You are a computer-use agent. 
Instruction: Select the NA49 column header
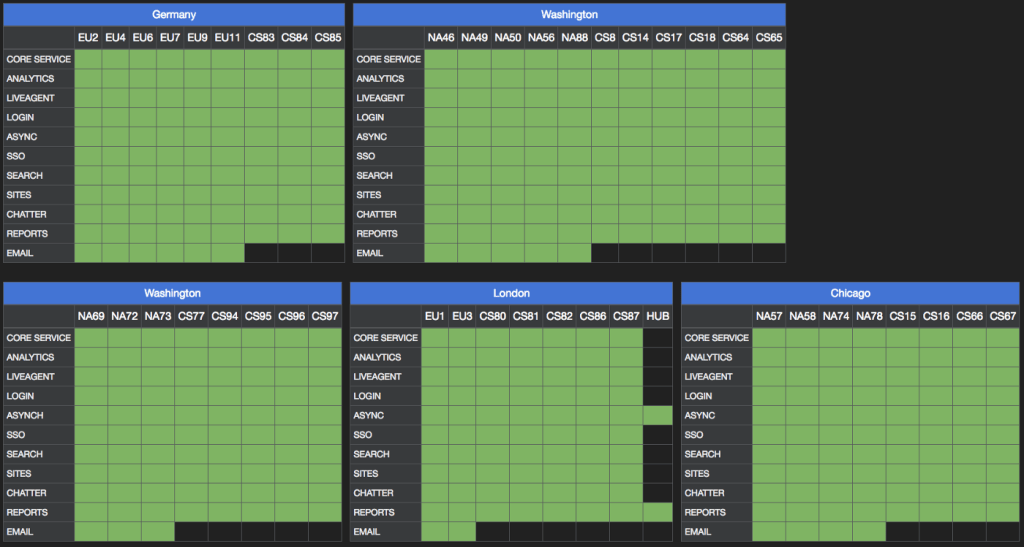click(x=474, y=38)
